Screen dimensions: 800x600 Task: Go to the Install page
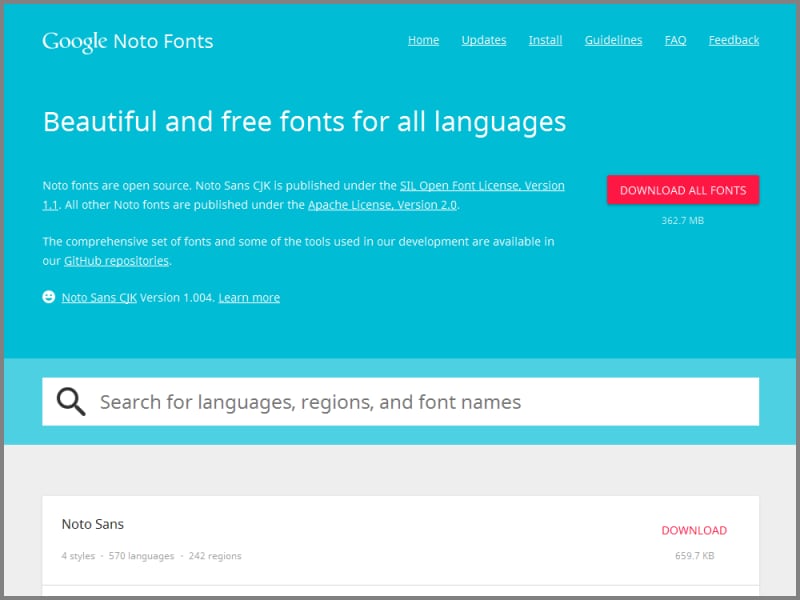pos(545,40)
